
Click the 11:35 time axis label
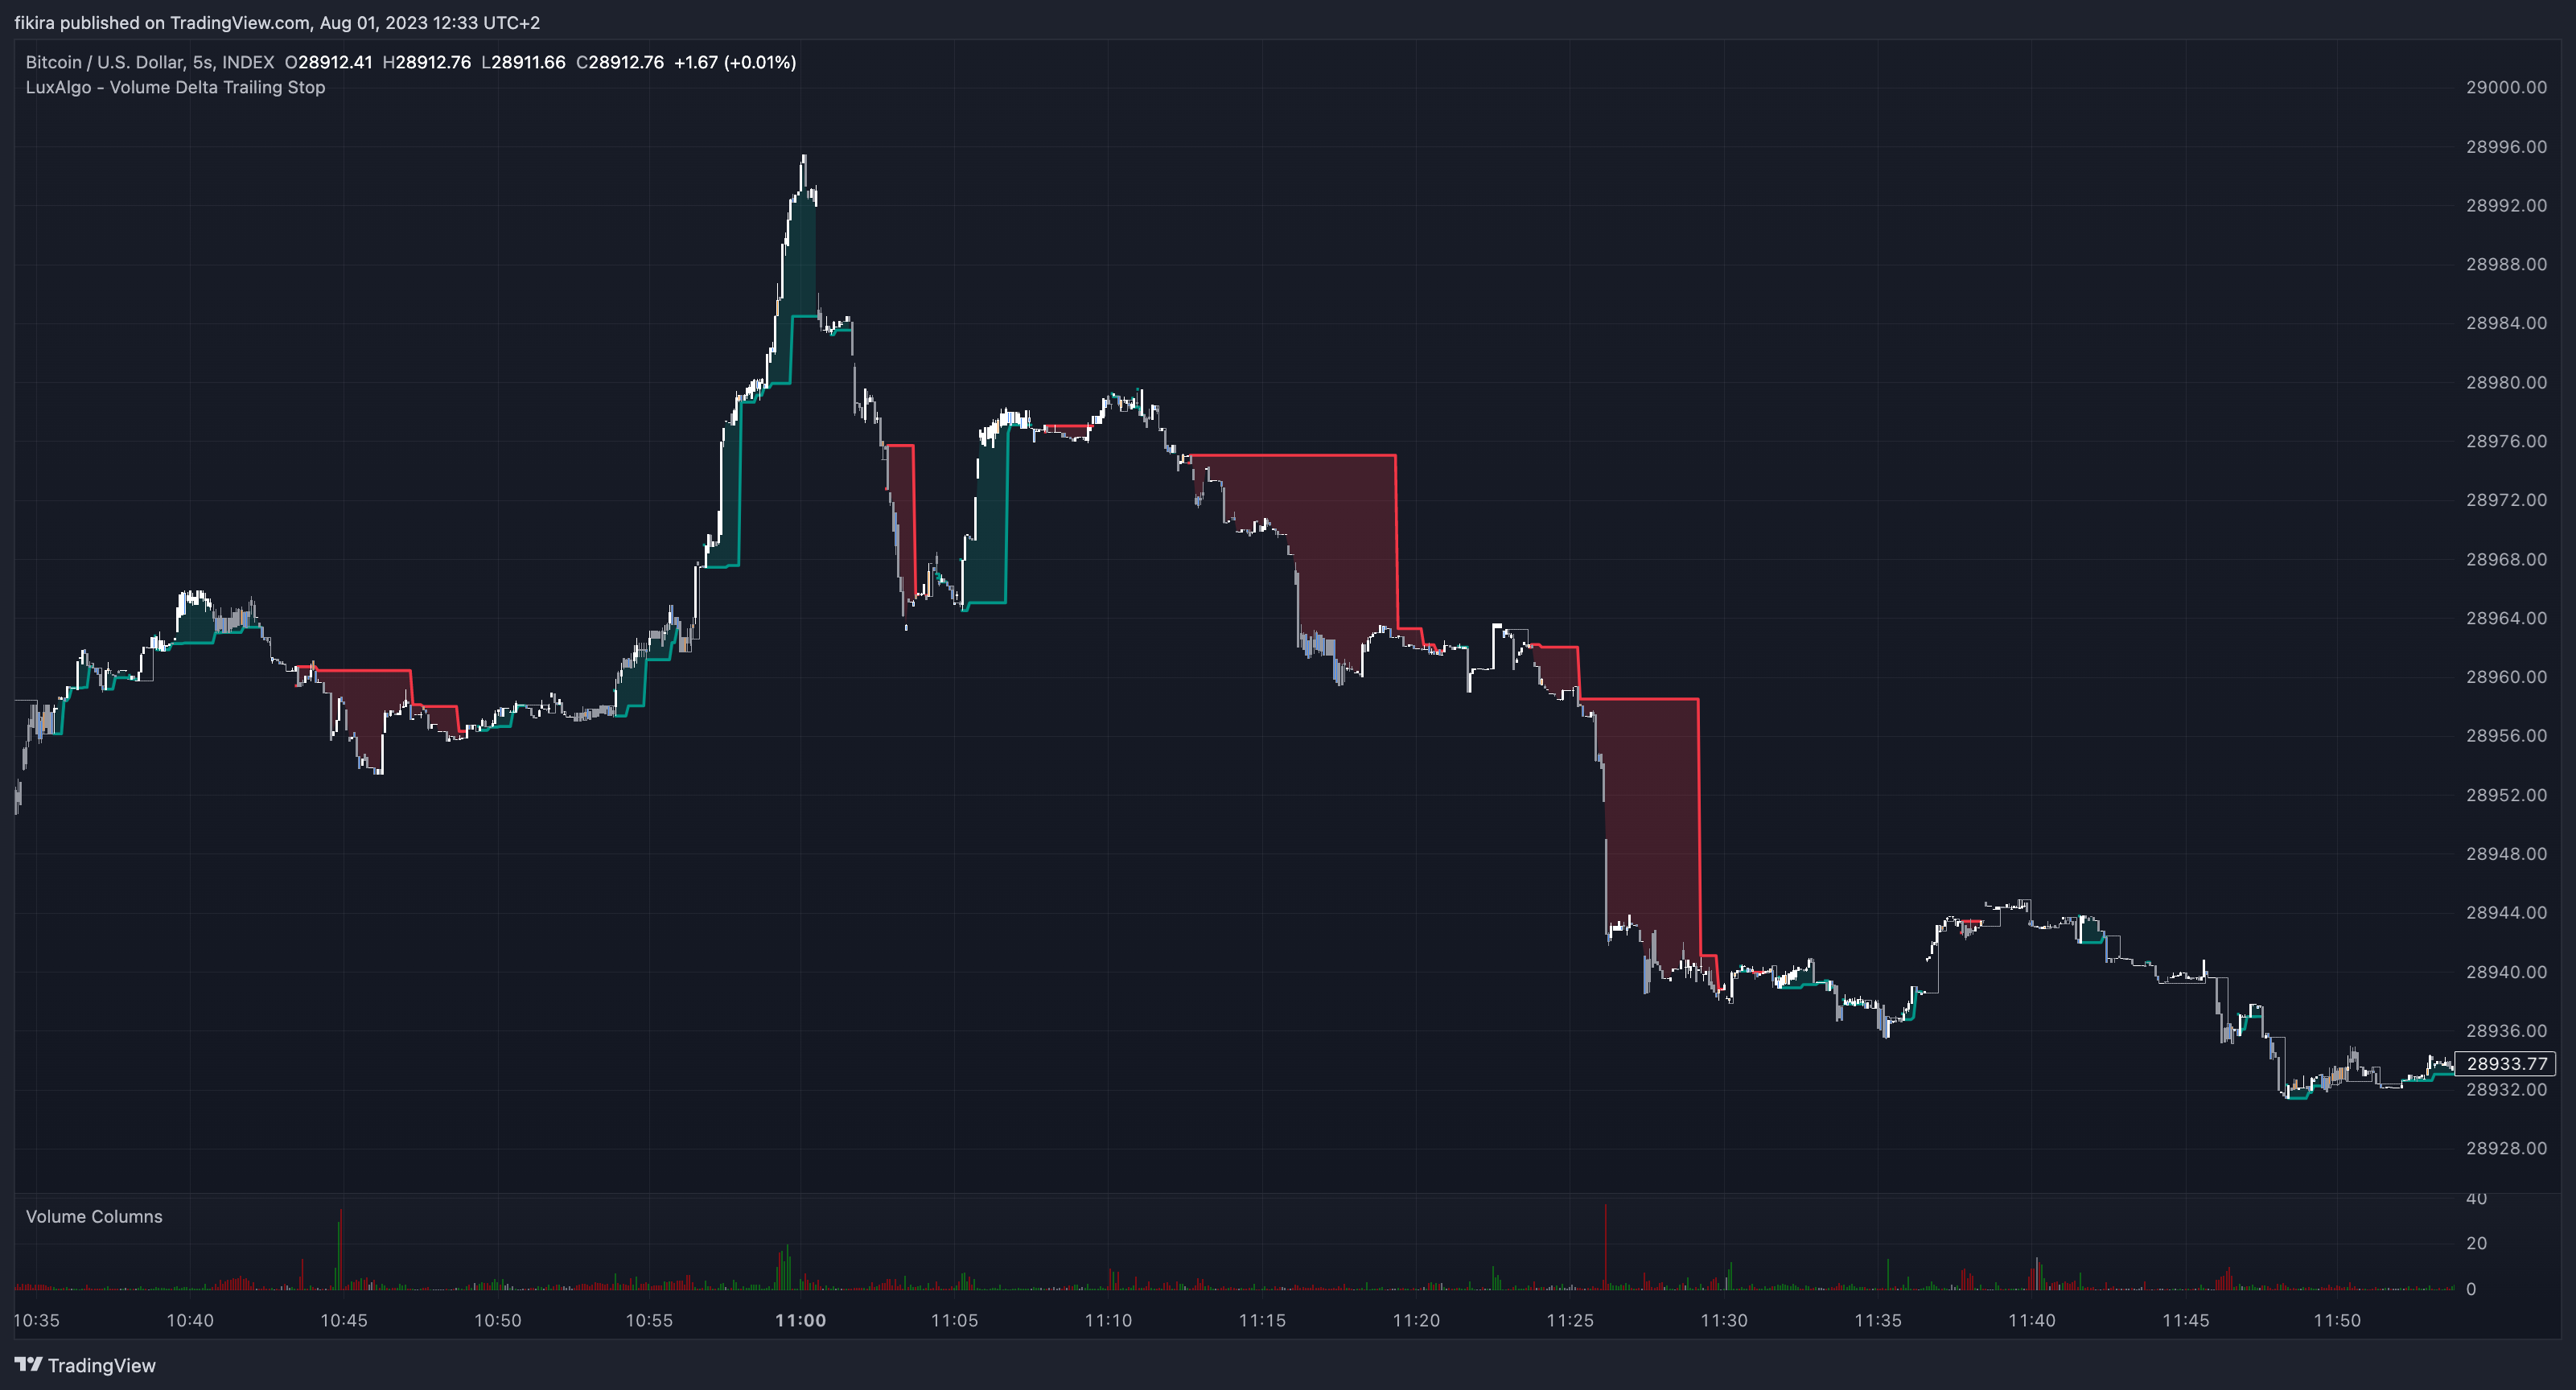(1879, 1320)
